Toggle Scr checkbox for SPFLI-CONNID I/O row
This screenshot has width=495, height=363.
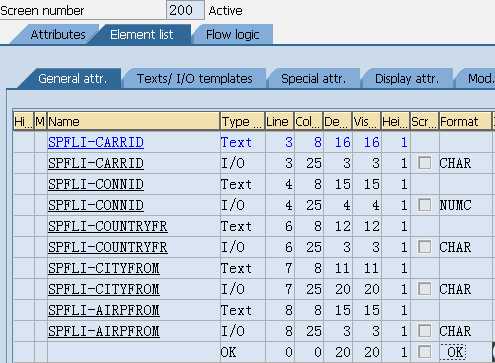coord(424,205)
